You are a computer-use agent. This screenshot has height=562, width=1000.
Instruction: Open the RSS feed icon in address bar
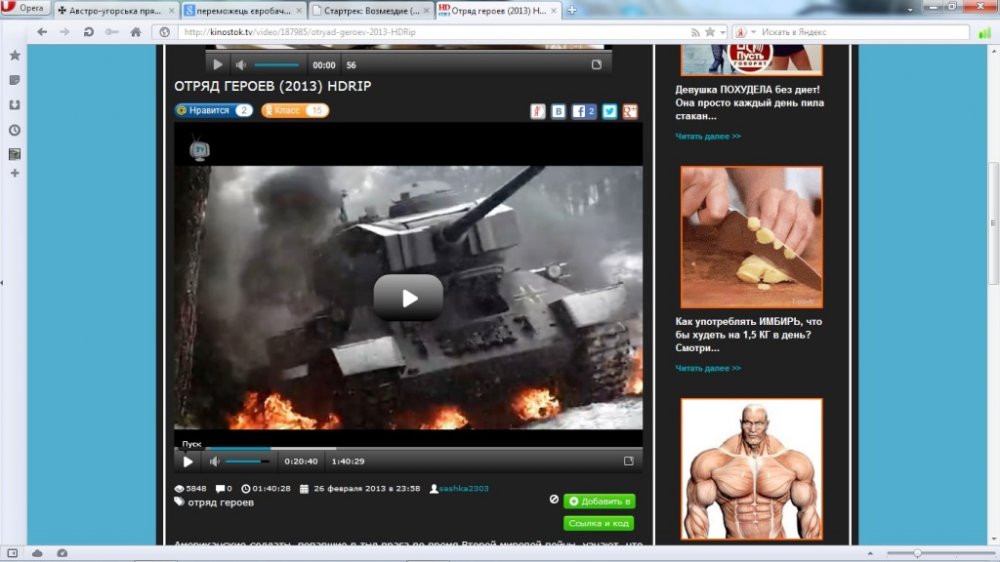(x=695, y=32)
